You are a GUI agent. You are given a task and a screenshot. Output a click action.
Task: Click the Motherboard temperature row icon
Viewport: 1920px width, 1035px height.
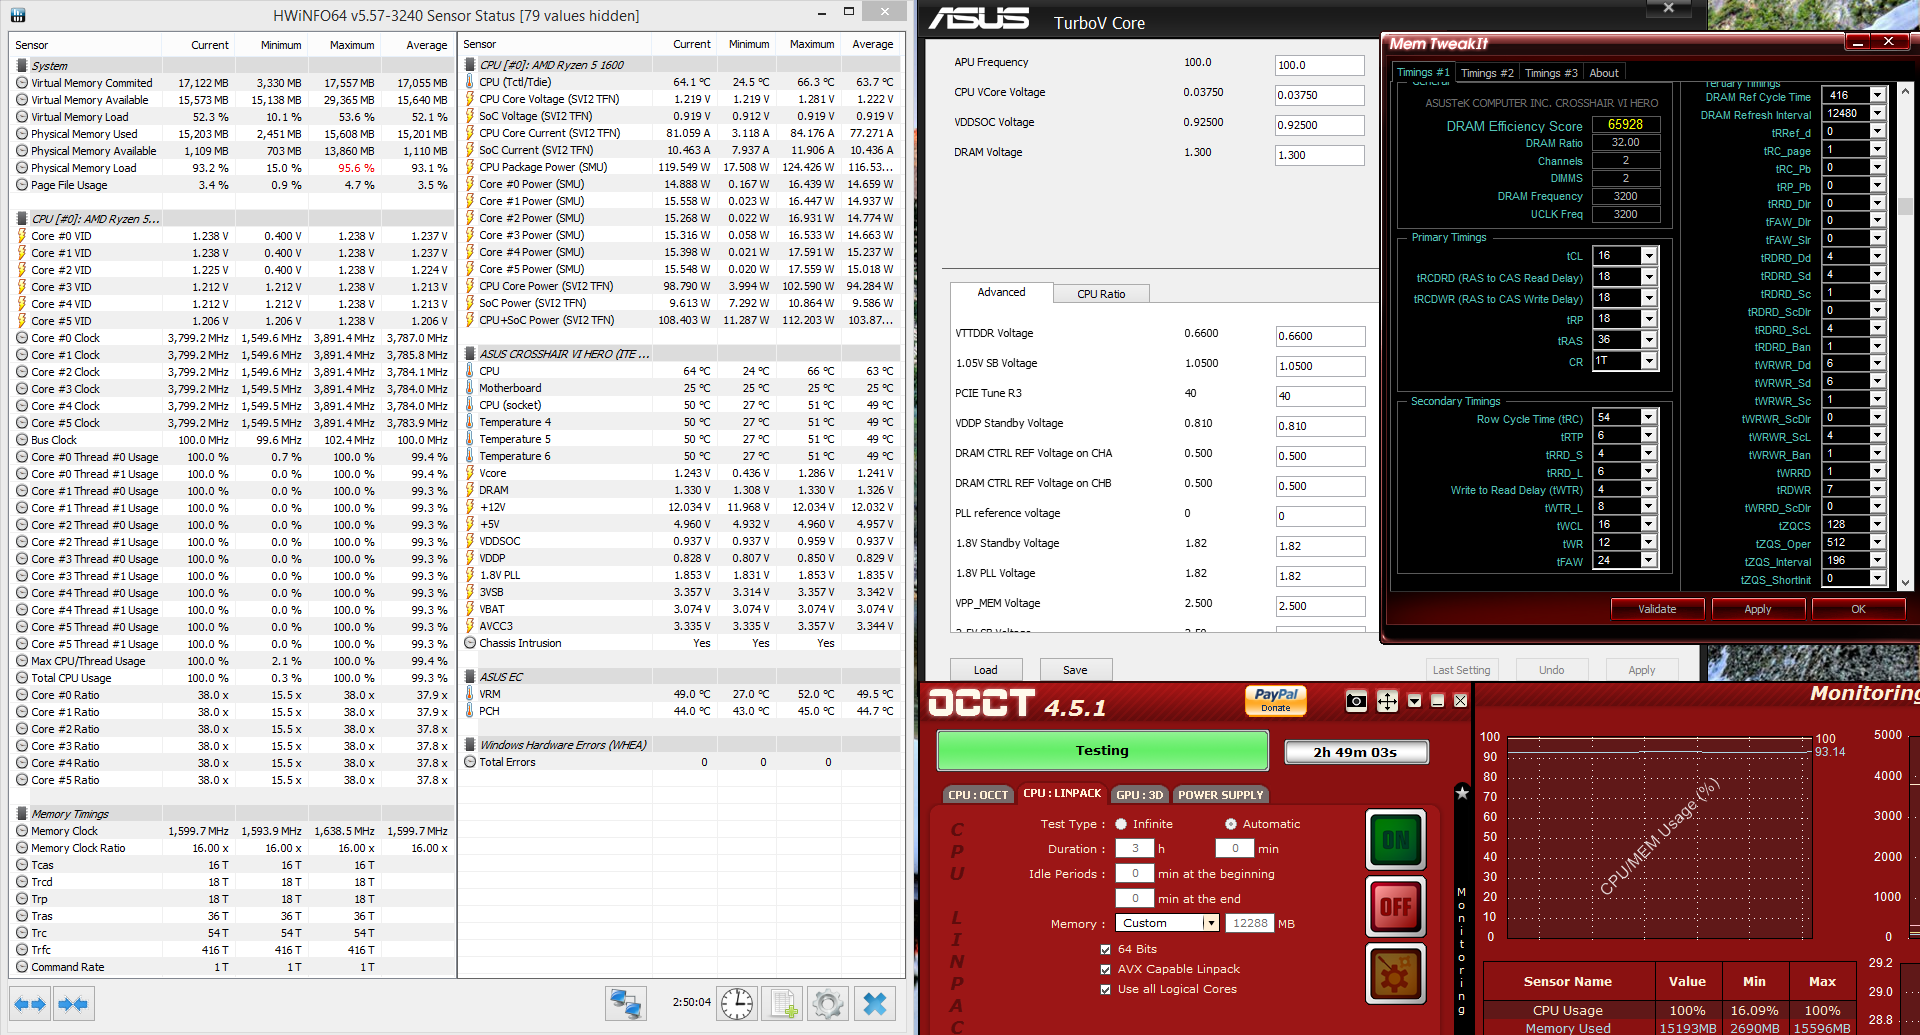(470, 388)
